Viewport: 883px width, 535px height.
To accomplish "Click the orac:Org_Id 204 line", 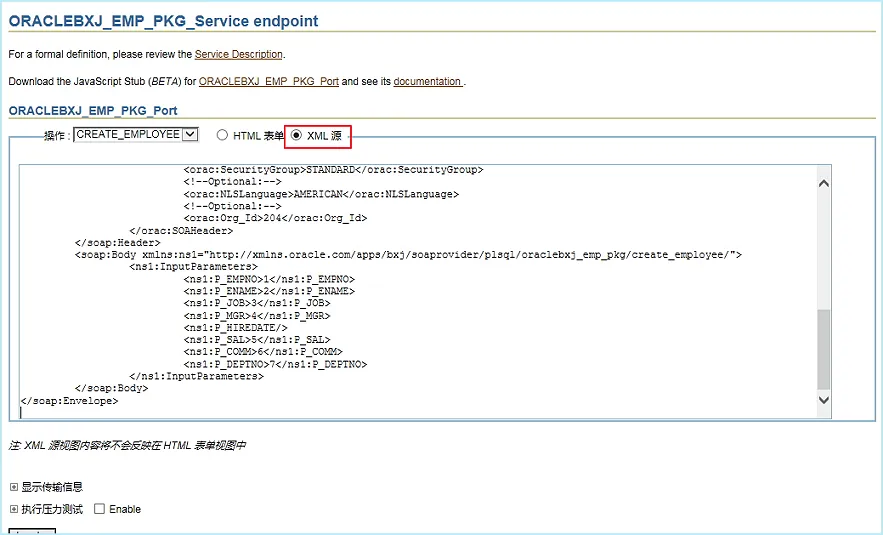I will coord(275,219).
